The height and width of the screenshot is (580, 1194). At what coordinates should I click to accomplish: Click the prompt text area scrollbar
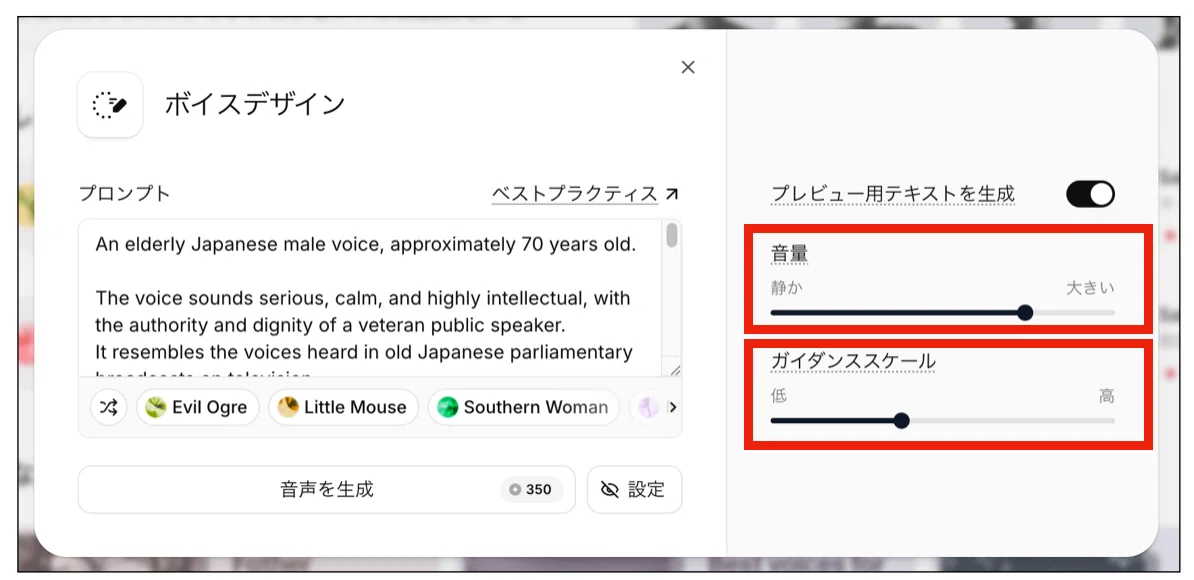672,234
